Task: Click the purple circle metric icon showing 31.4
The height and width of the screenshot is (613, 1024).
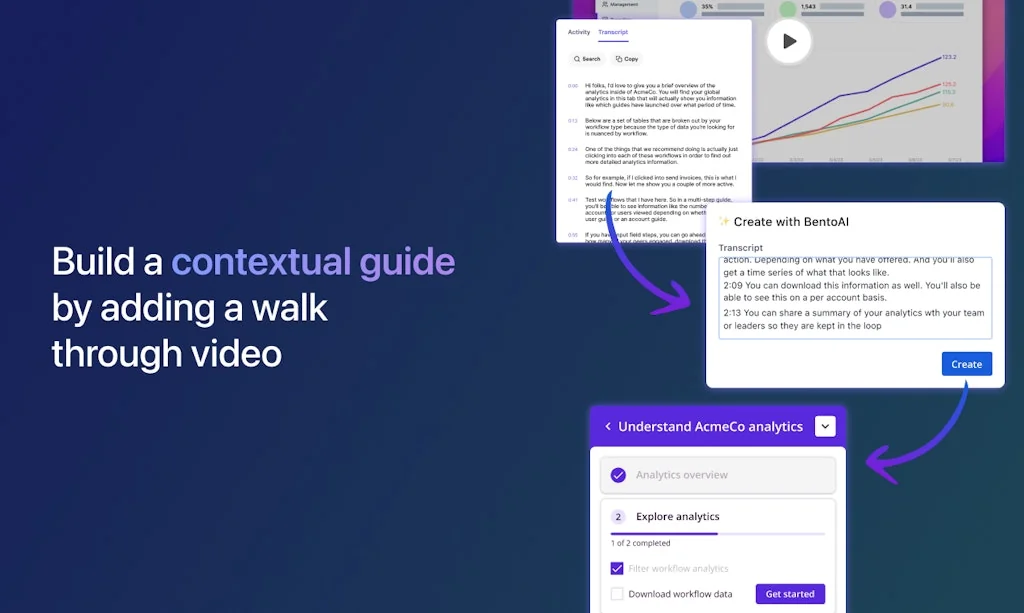Action: click(887, 10)
